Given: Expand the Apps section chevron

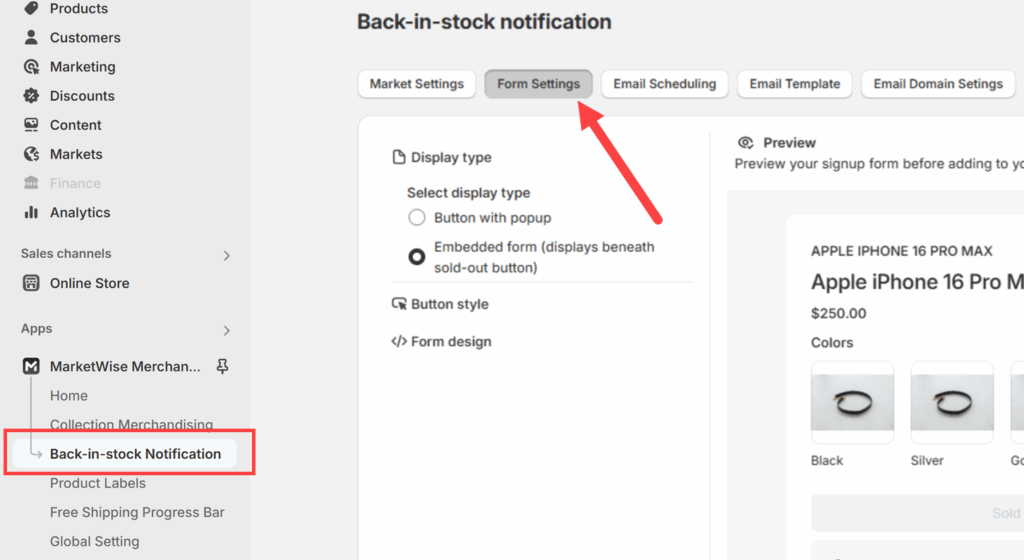Looking at the screenshot, I should [x=226, y=330].
